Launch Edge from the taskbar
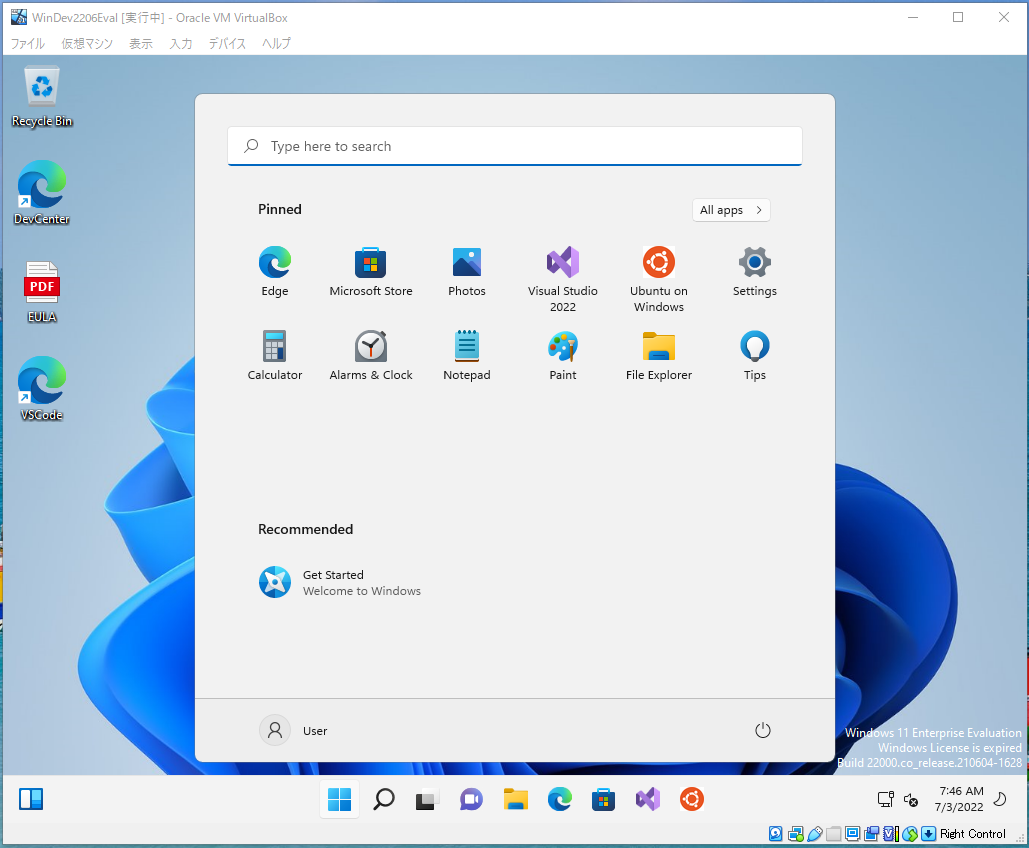 (559, 799)
